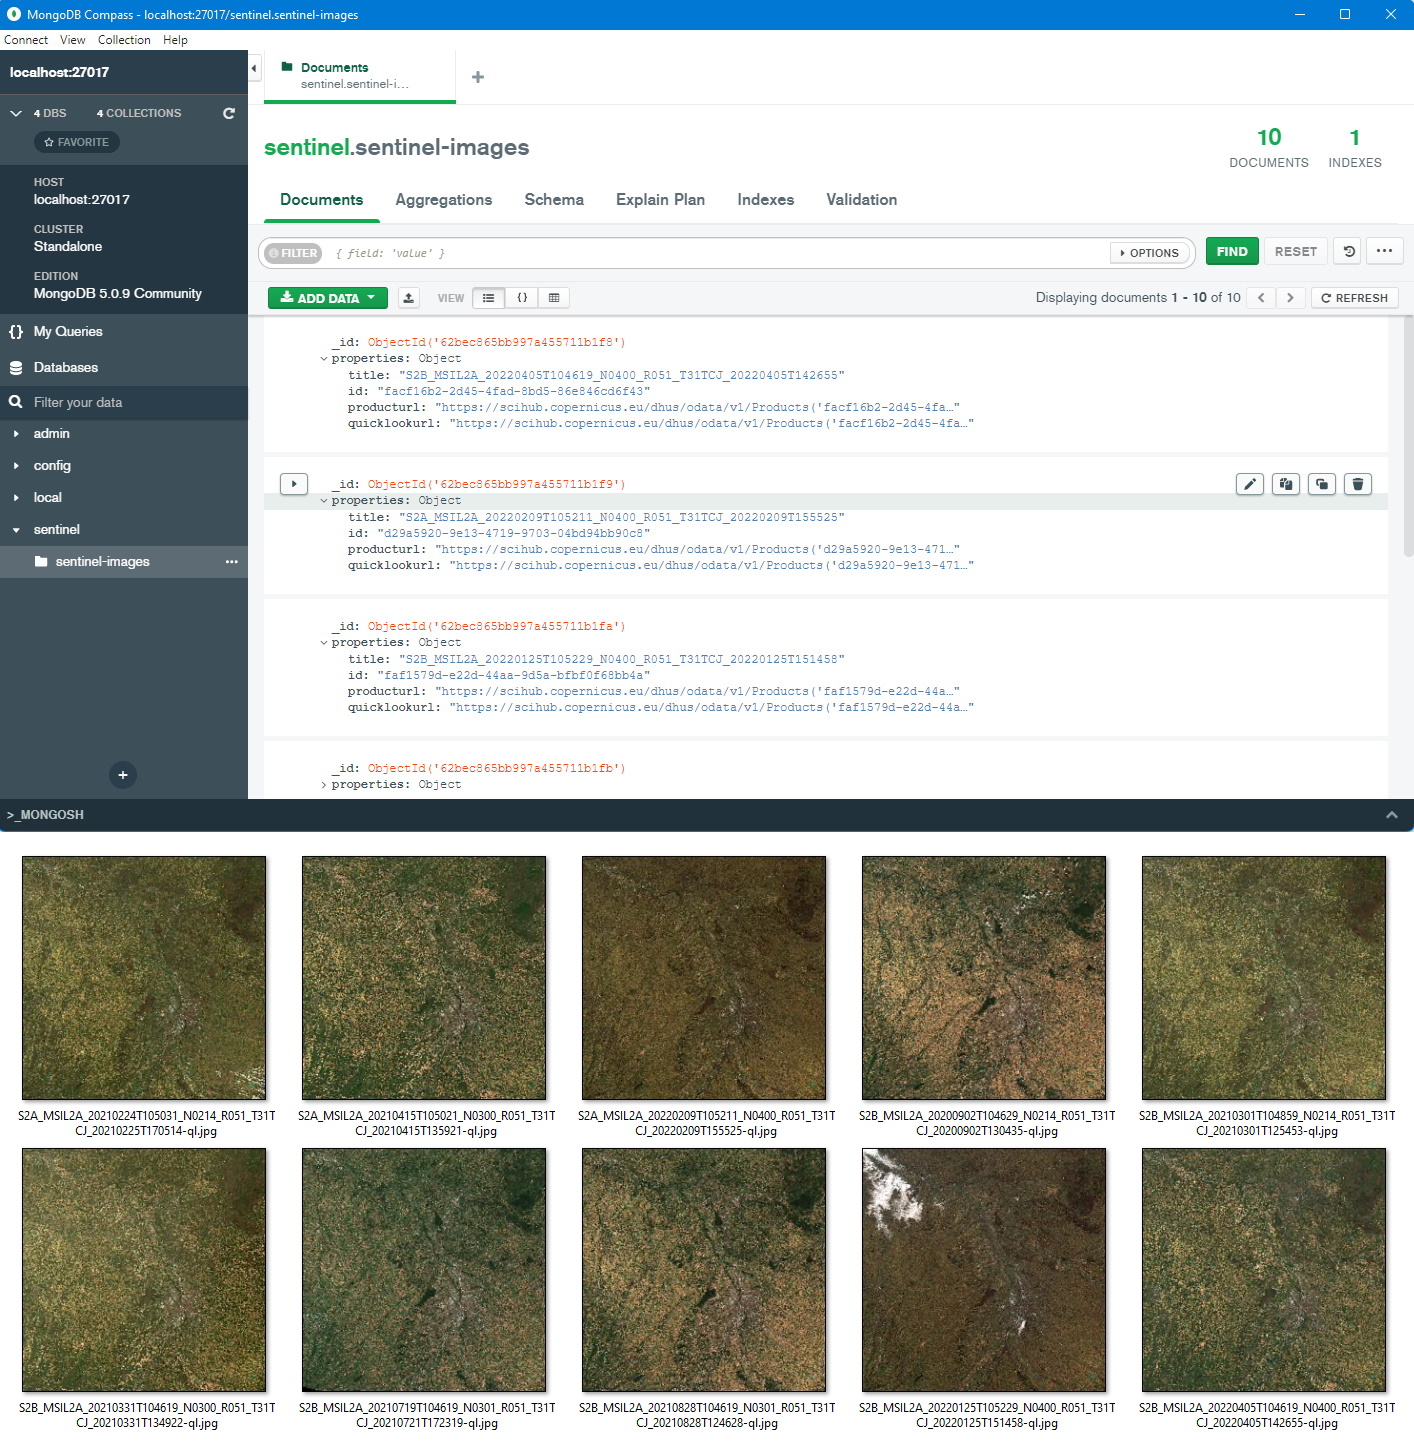
Task: Open the Help menu
Action: click(x=175, y=40)
